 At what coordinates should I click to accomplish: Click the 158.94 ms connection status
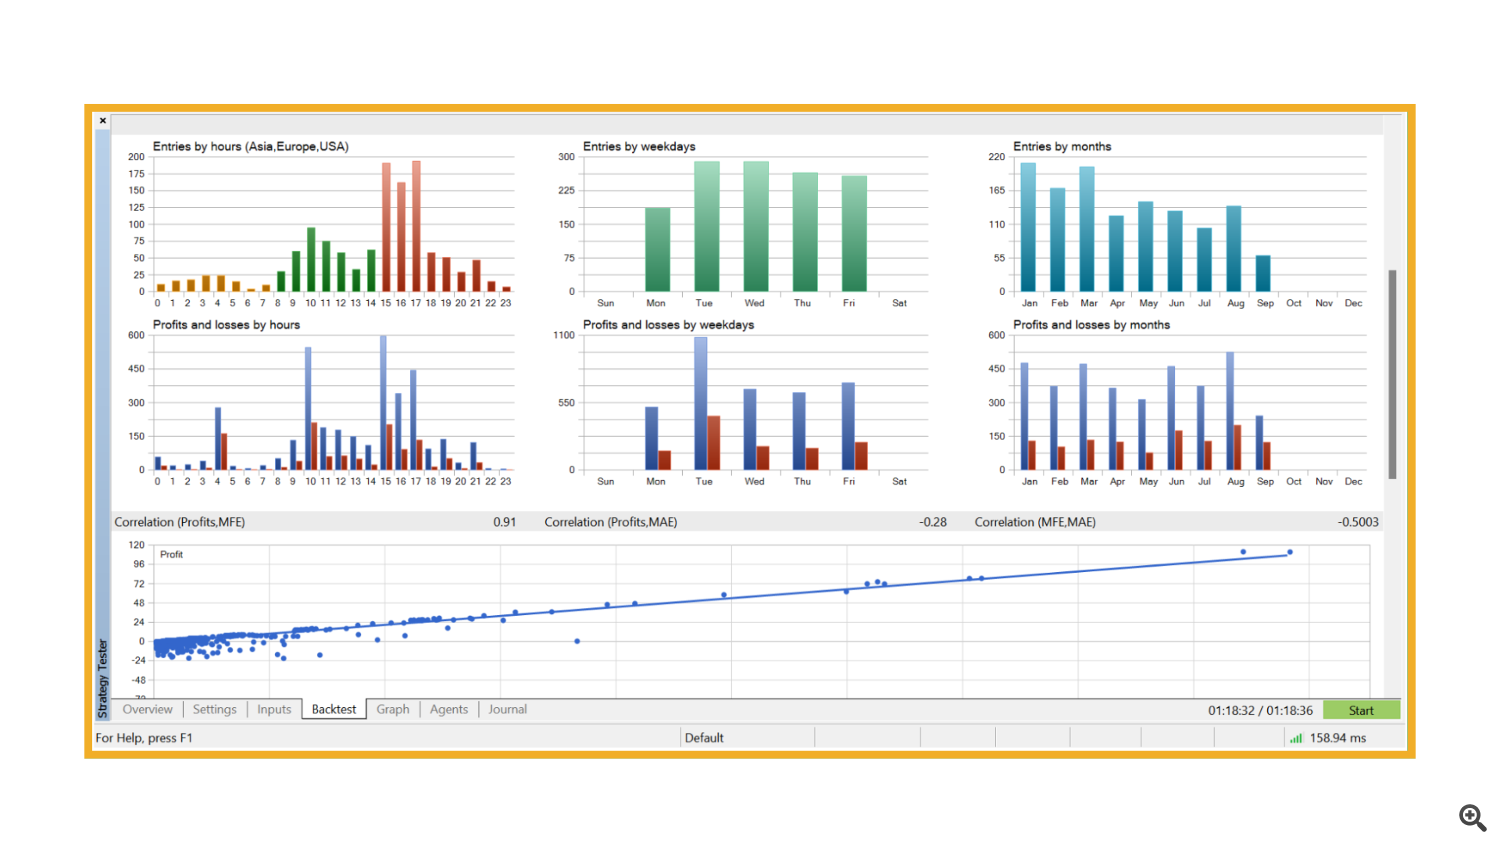[x=1338, y=738]
